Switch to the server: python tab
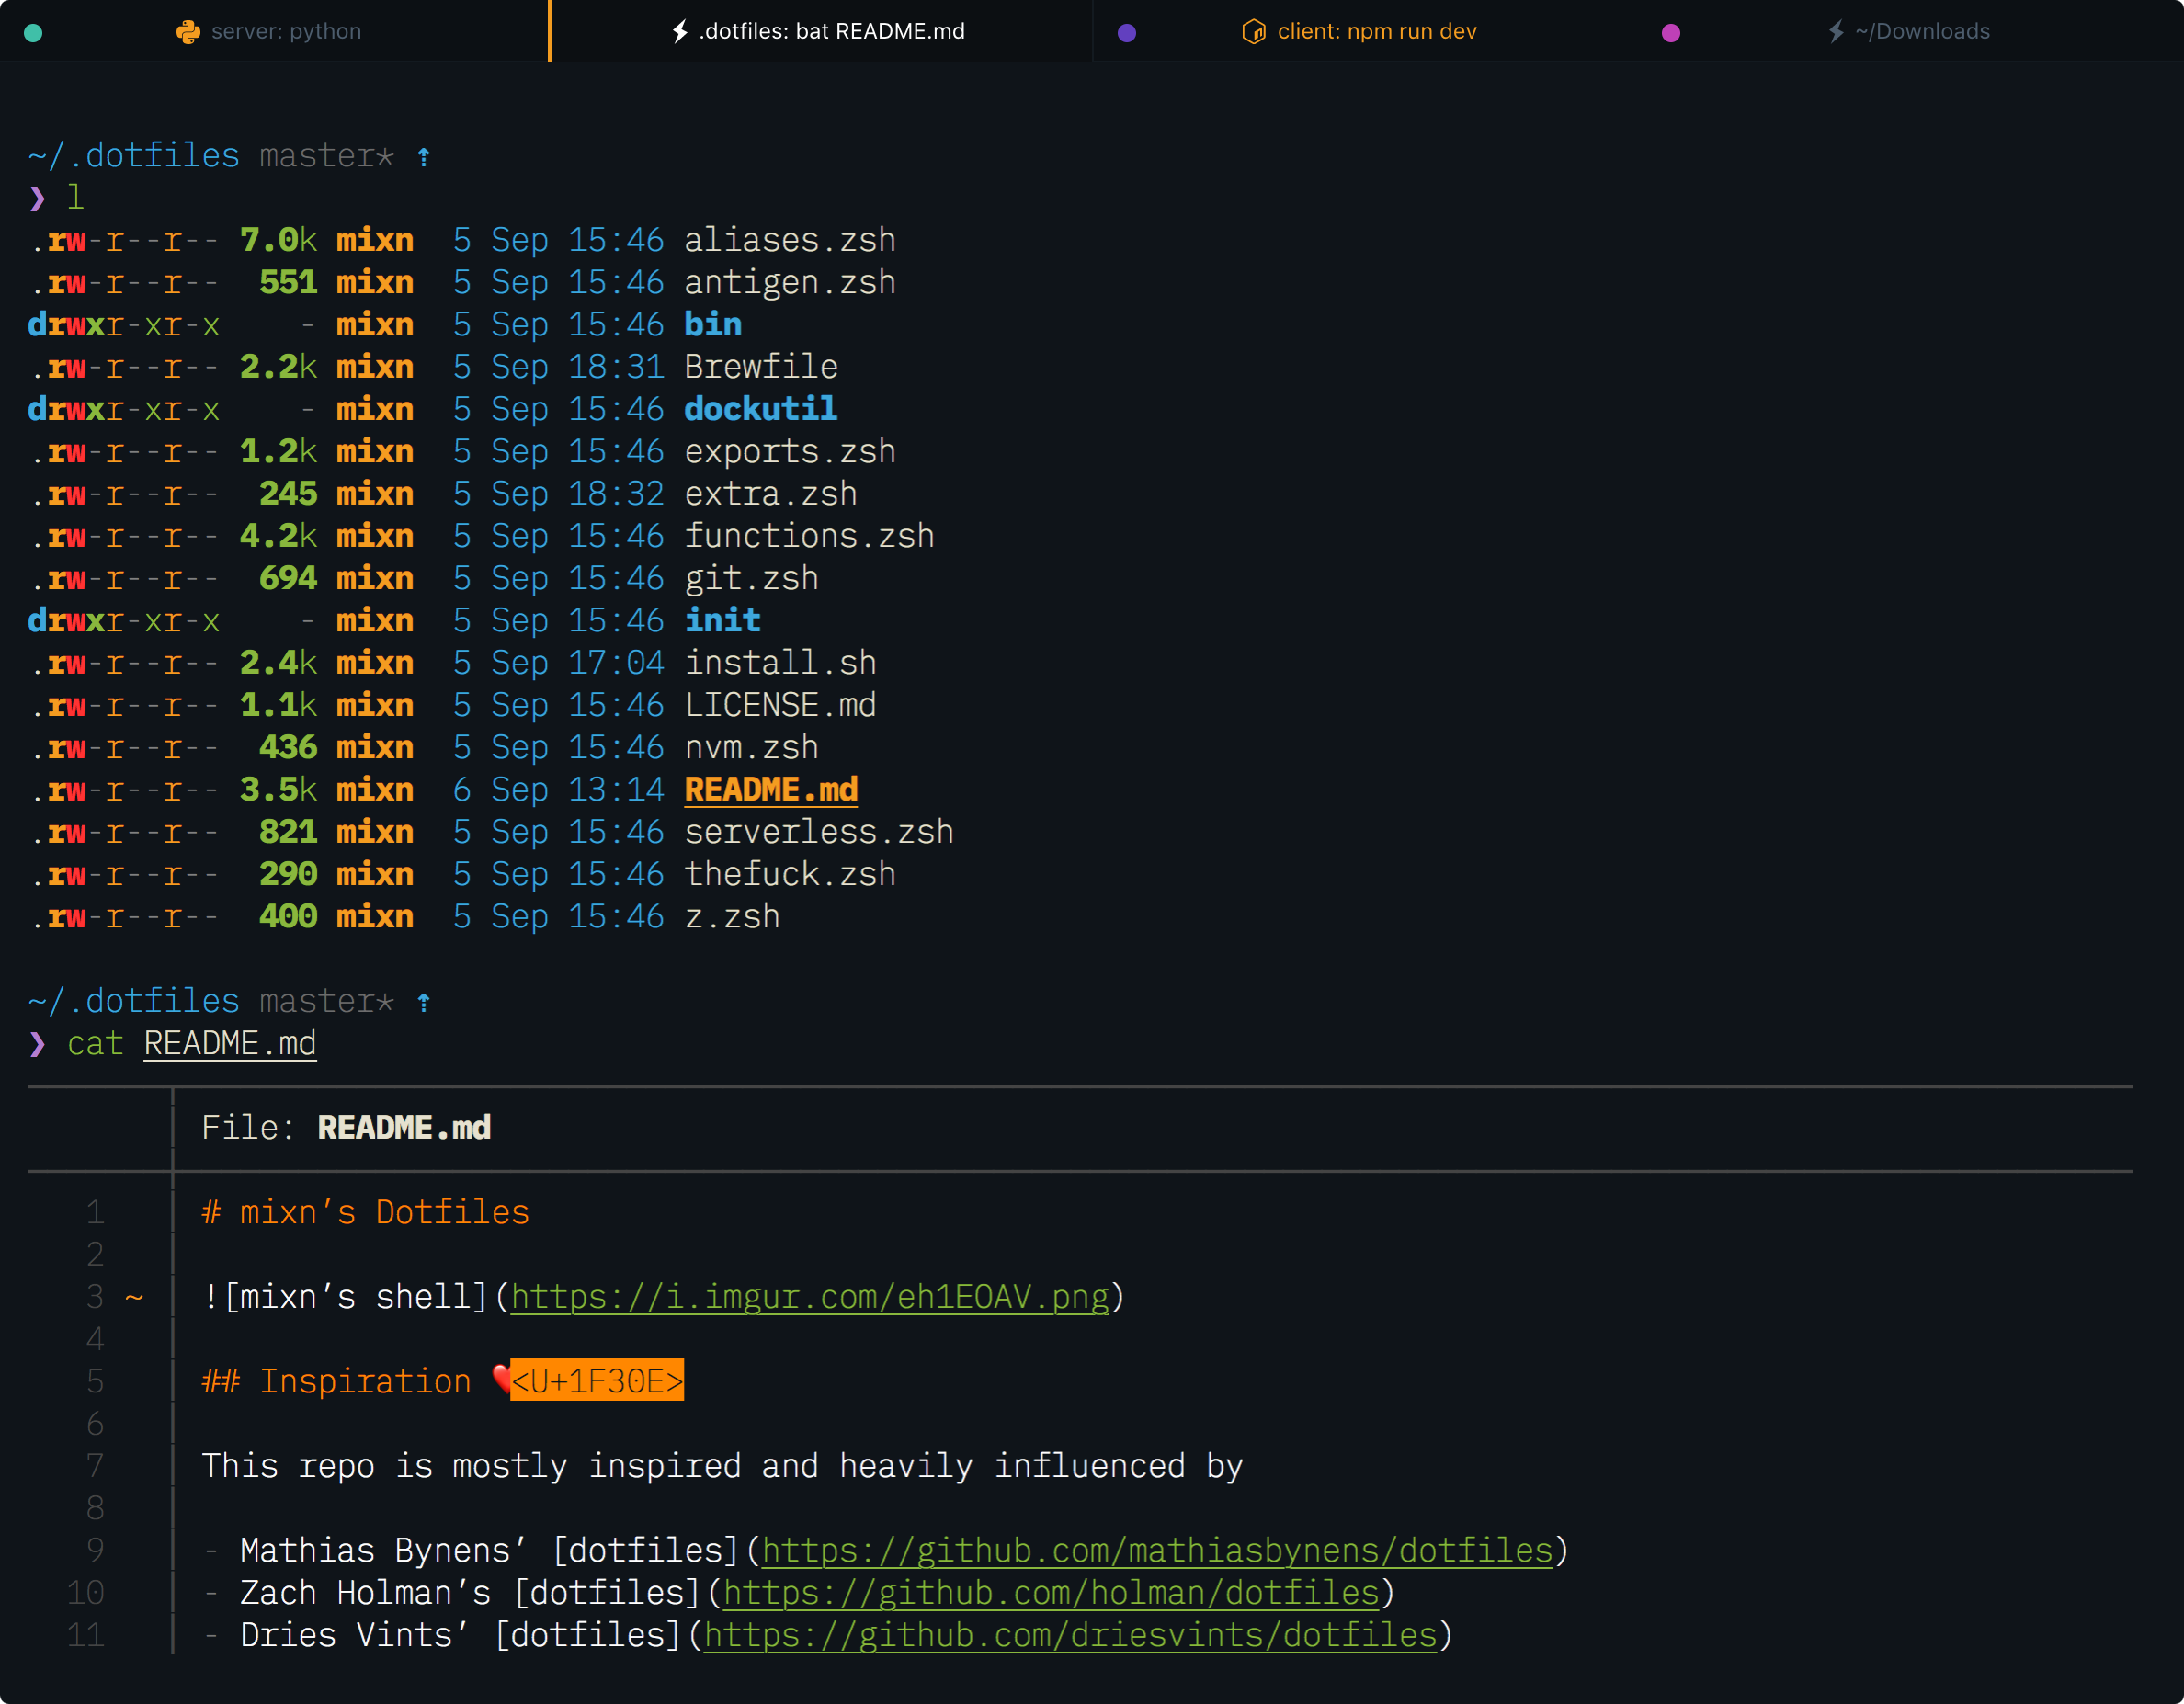 pyautogui.click(x=274, y=31)
